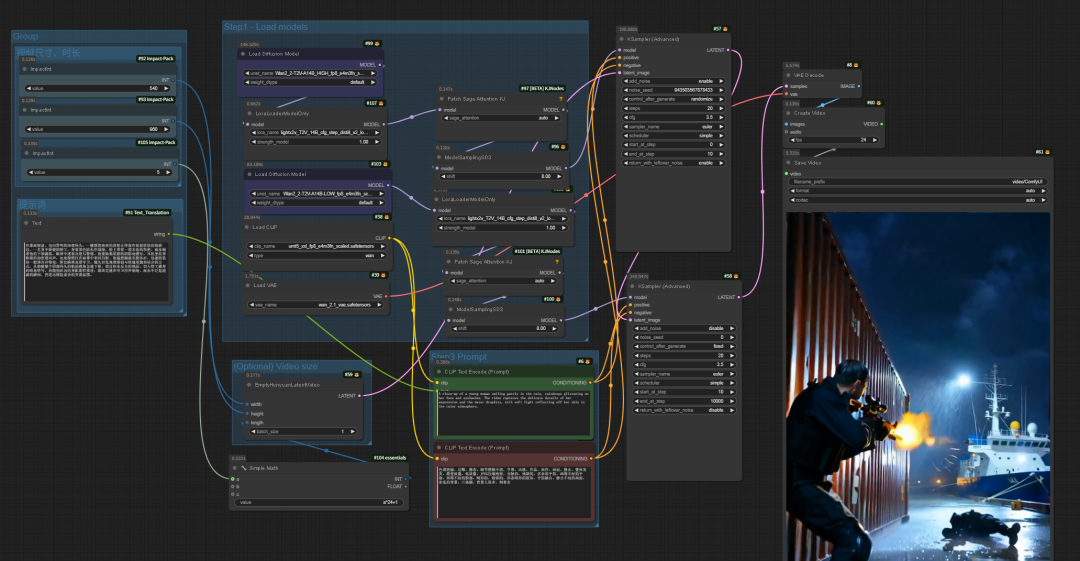This screenshot has width=1080, height=561.
Task: Open help icon on Patch Sage Attention #97
Action: pyautogui.click(x=561, y=99)
